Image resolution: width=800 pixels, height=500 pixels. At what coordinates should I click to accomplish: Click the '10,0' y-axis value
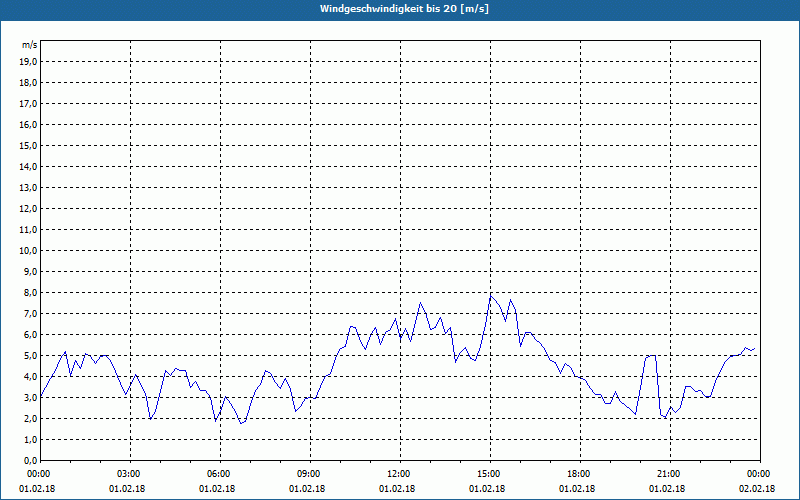29,251
